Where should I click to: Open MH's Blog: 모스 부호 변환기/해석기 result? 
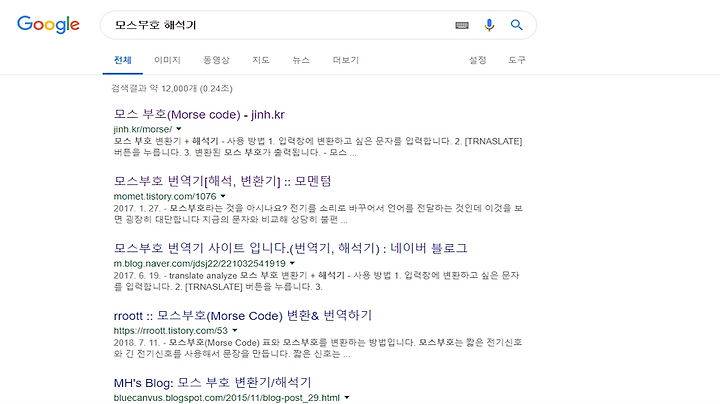[x=213, y=383]
